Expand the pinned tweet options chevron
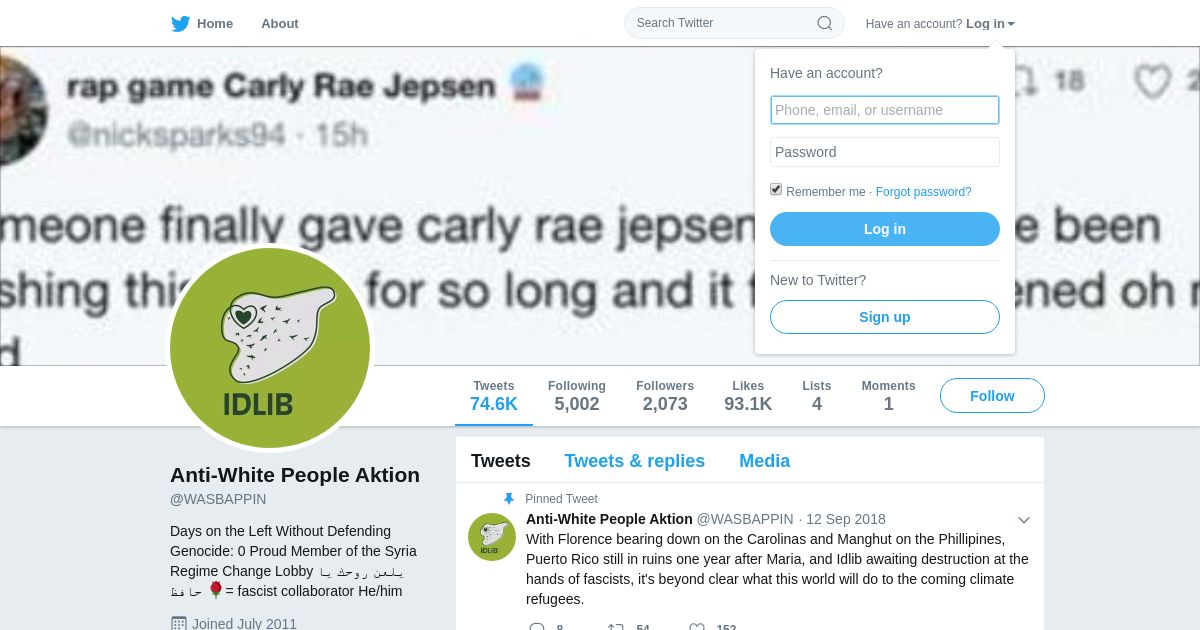The height and width of the screenshot is (630, 1200). (1024, 520)
